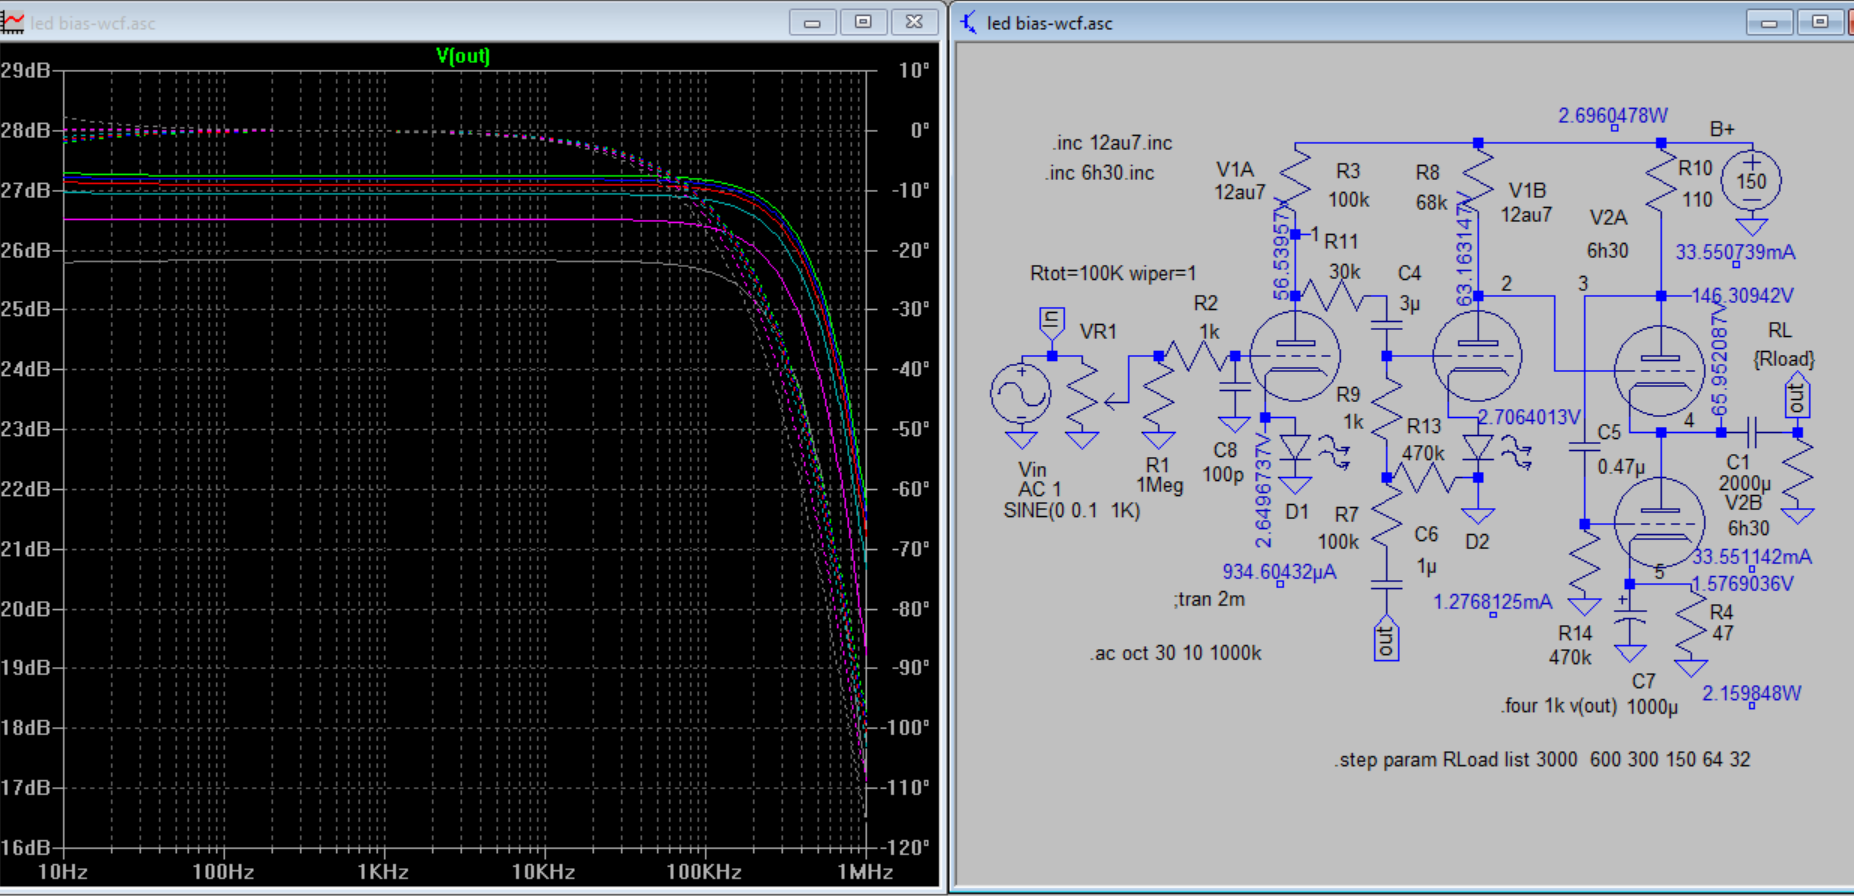Click the C8 100p capacitor symbol
The width and height of the screenshot is (1854, 896).
[x=1235, y=388]
